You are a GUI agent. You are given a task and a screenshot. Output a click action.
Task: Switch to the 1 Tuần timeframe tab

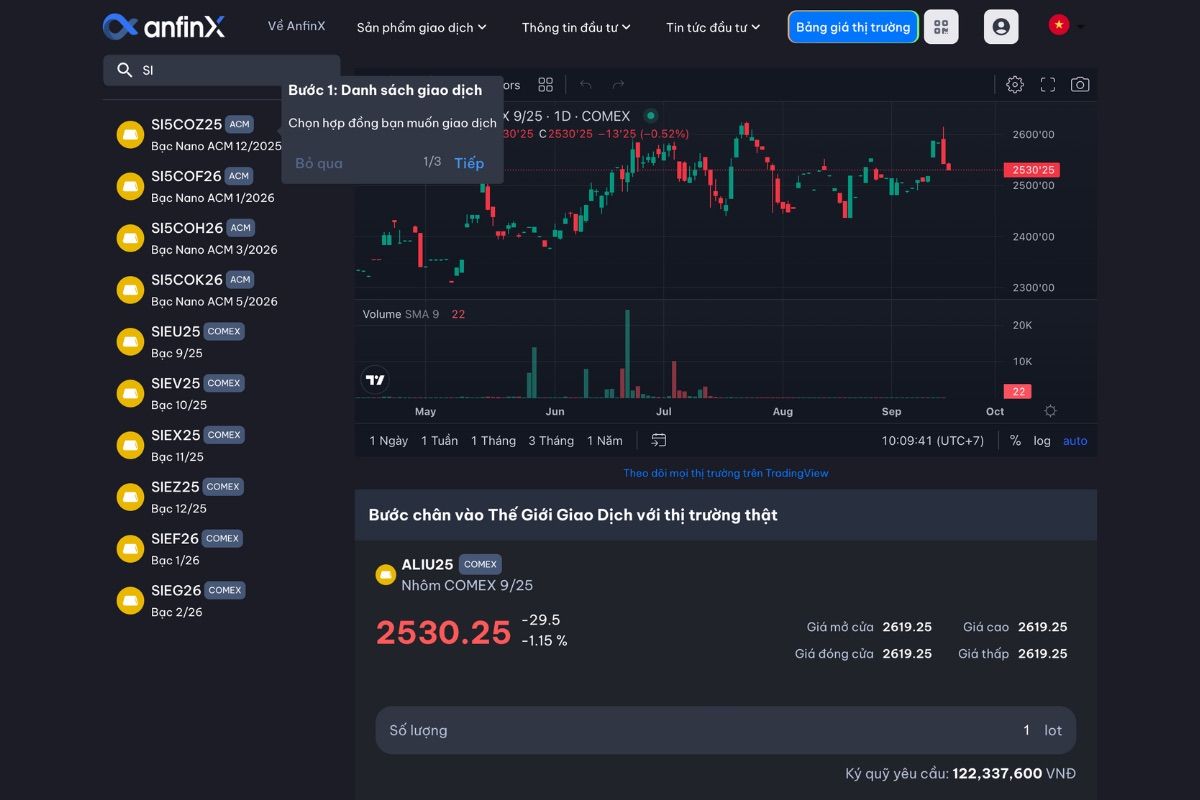tap(438, 440)
